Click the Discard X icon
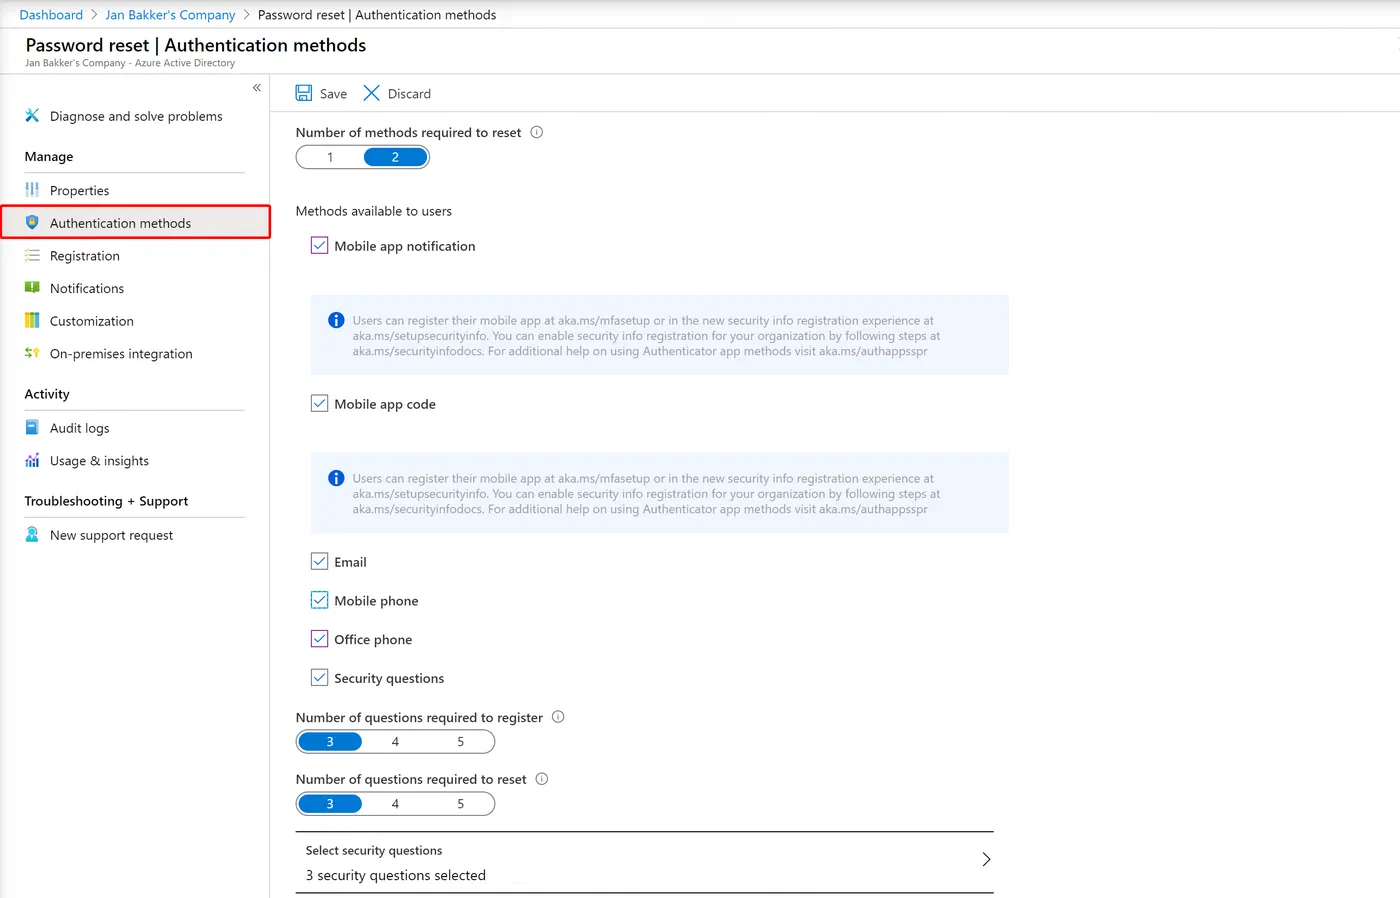Screen dimensions: 1400x898 (x=371, y=93)
